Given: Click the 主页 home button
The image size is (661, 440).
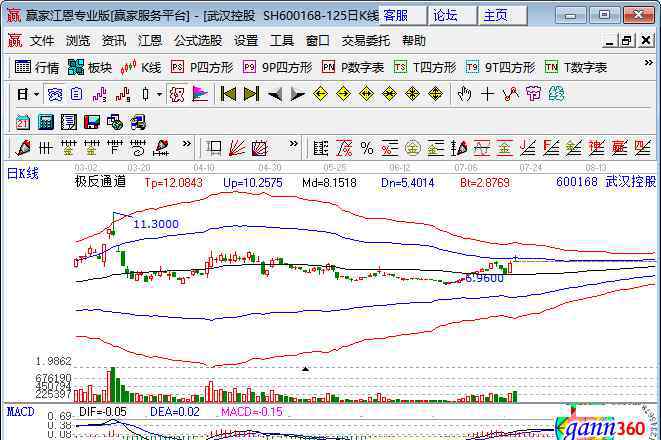Looking at the screenshot, I should (x=502, y=16).
